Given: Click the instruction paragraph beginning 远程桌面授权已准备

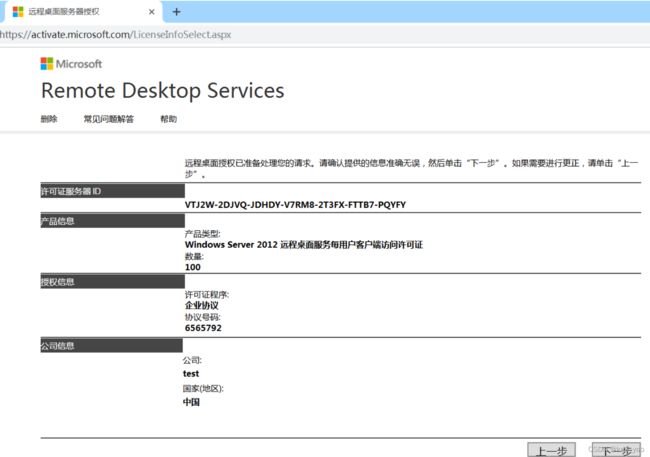Looking at the screenshot, I should [411, 168].
